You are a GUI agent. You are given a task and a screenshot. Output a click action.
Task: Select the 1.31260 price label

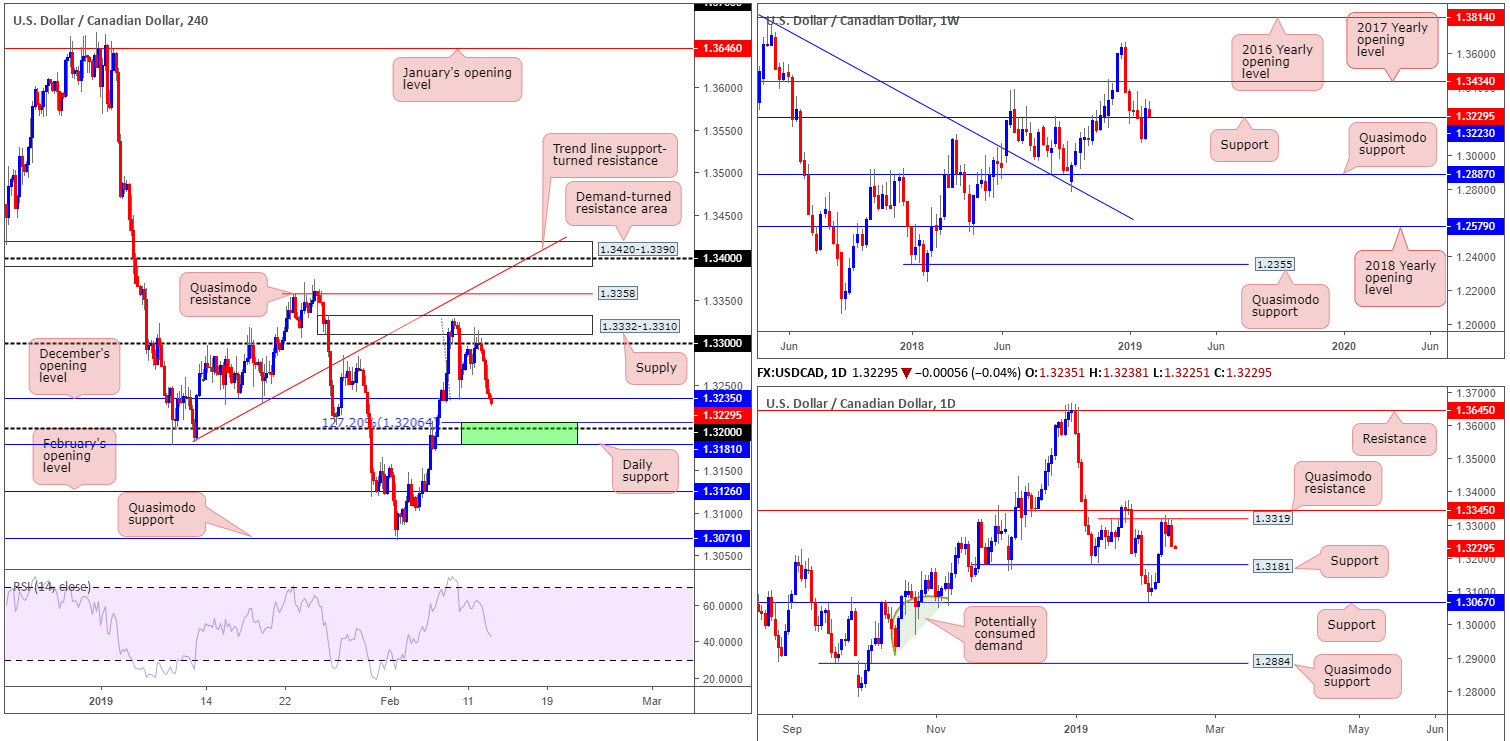(721, 491)
